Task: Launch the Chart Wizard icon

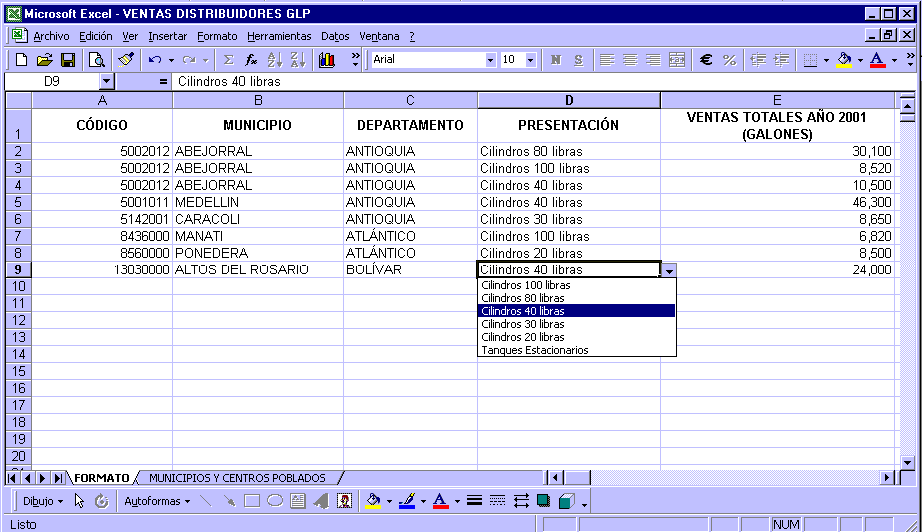Action: tap(326, 60)
